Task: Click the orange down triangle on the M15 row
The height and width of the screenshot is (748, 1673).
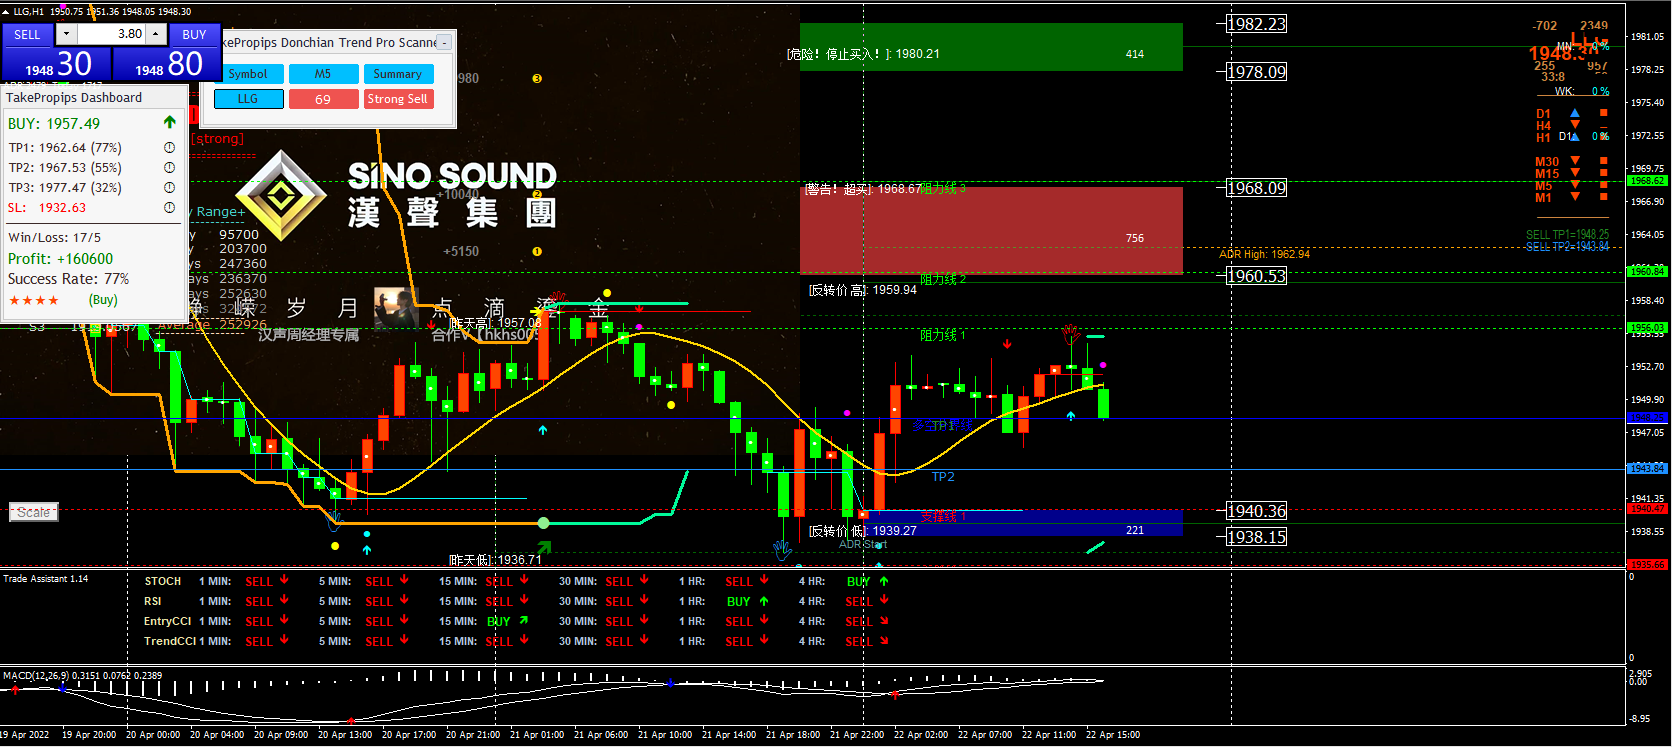Action: (x=1575, y=173)
